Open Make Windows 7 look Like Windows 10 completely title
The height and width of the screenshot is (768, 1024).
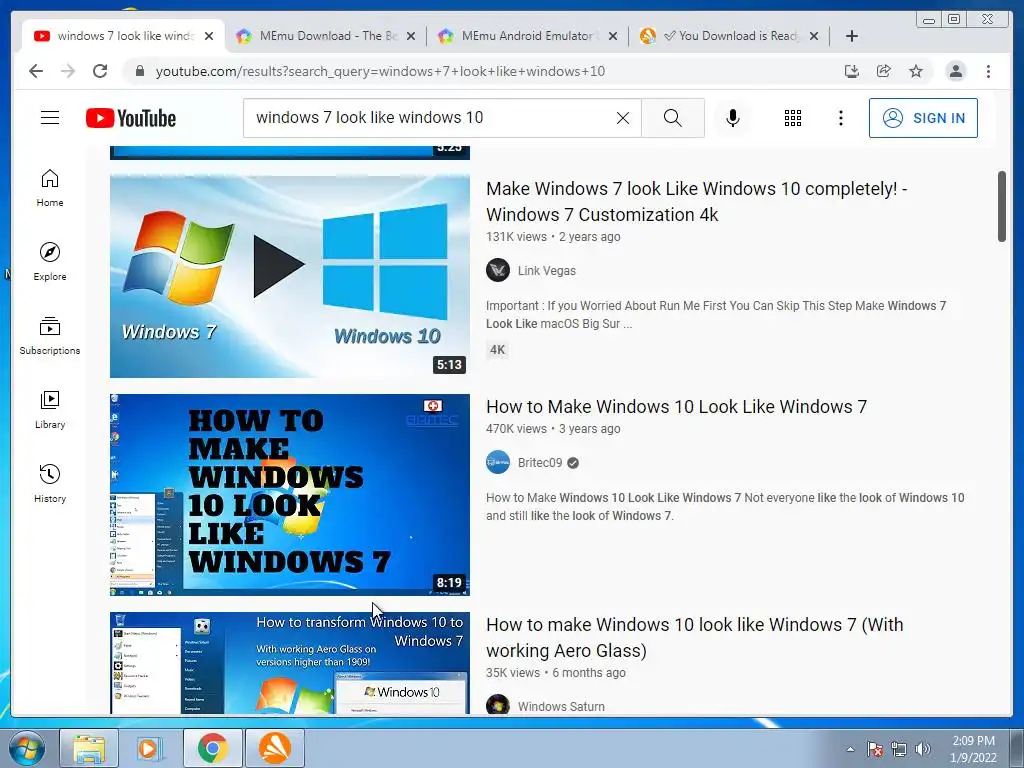[x=696, y=201]
